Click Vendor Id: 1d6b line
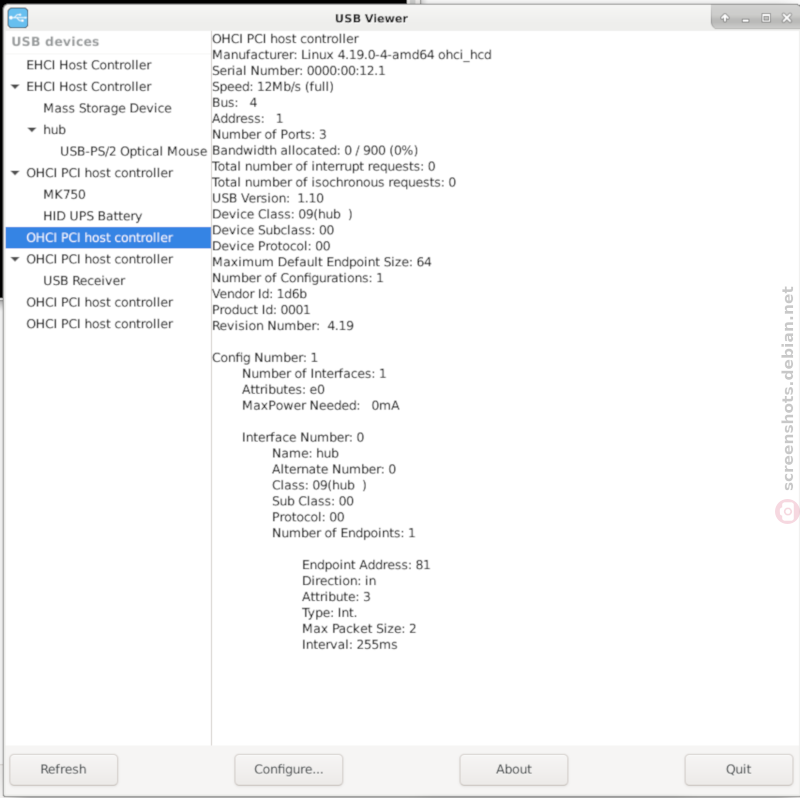 [x=259, y=294]
